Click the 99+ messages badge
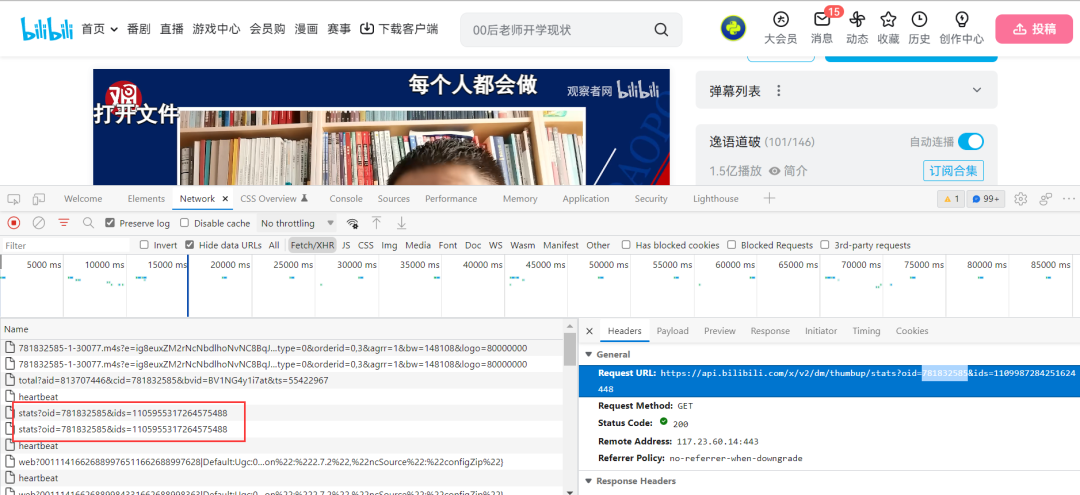The width and height of the screenshot is (1080, 495). pos(986,199)
